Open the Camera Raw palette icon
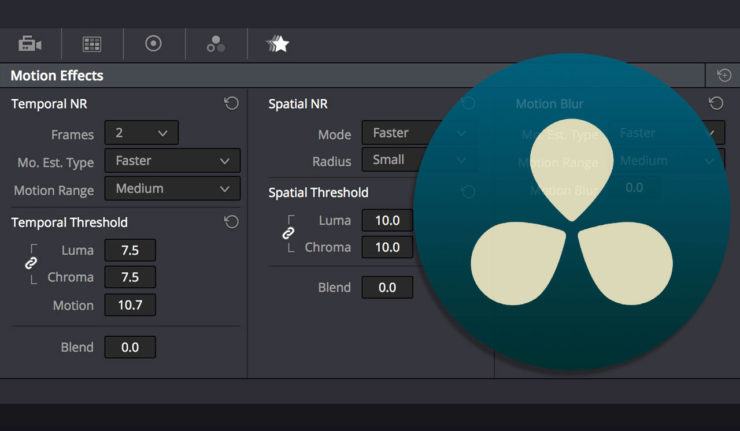Screen dimensions: 740x431 30,44
